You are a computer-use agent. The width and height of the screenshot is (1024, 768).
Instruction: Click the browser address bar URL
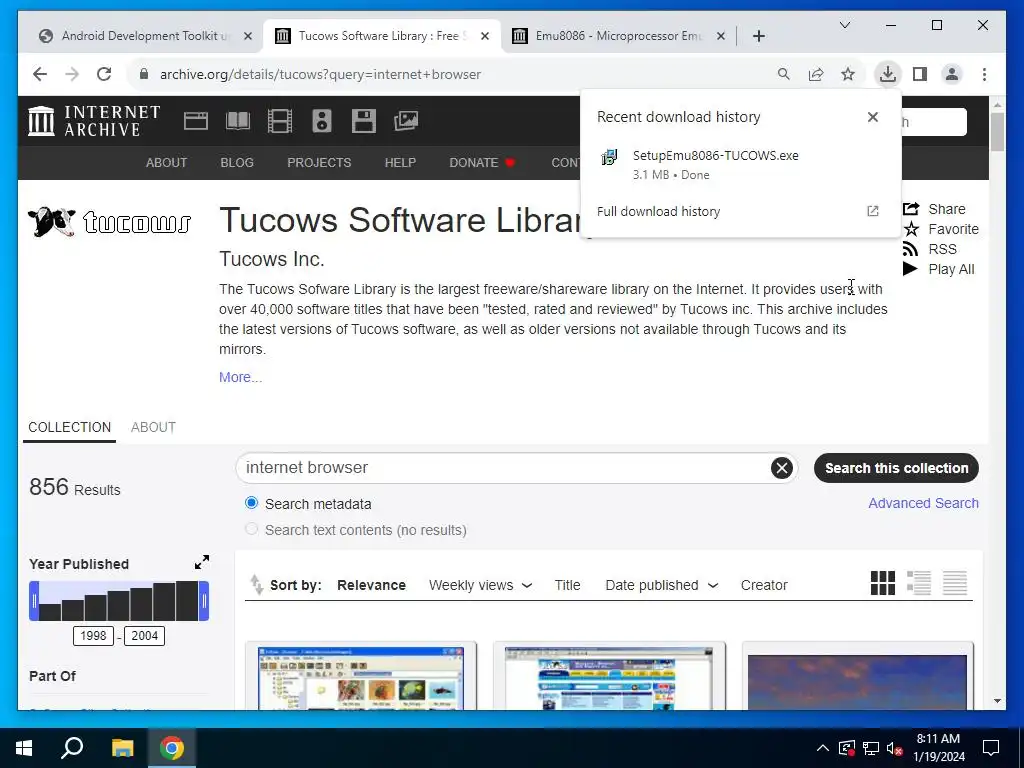(x=320, y=74)
